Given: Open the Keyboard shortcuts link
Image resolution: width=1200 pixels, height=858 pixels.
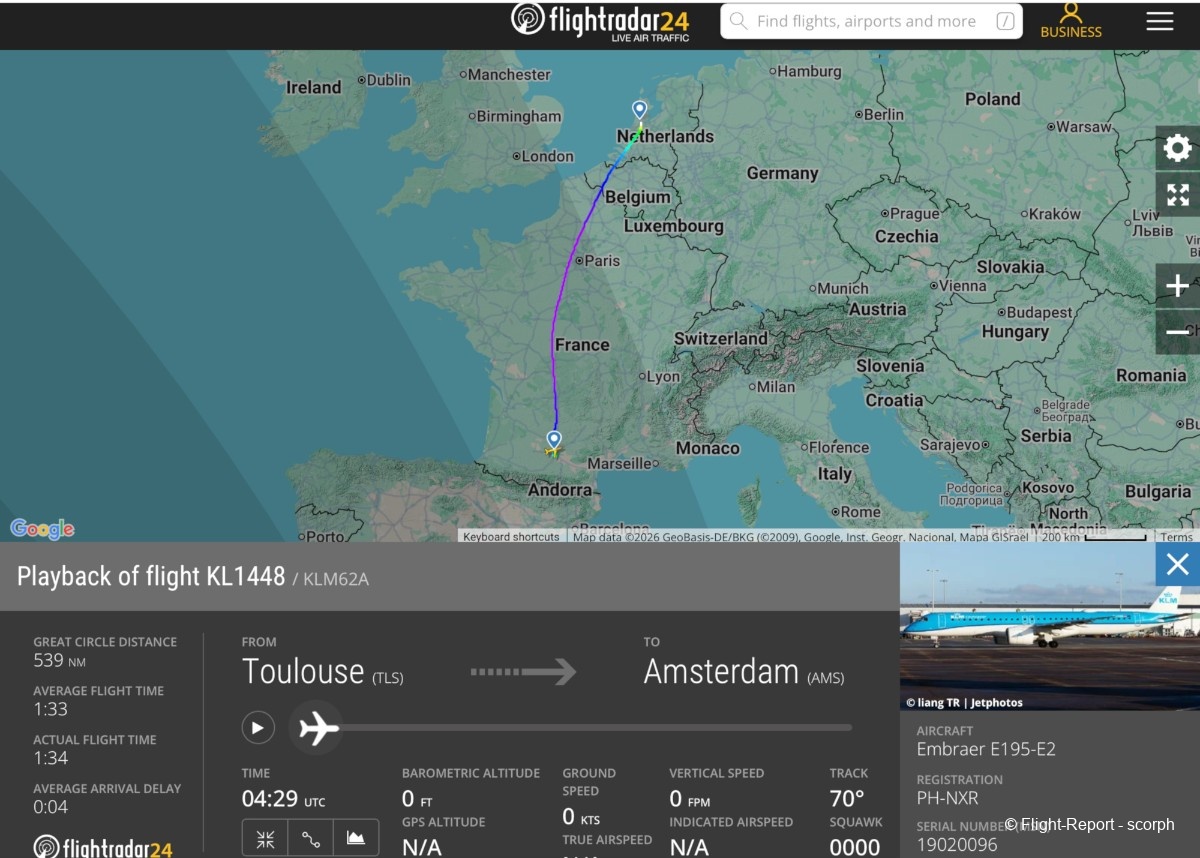Looking at the screenshot, I should [511, 537].
